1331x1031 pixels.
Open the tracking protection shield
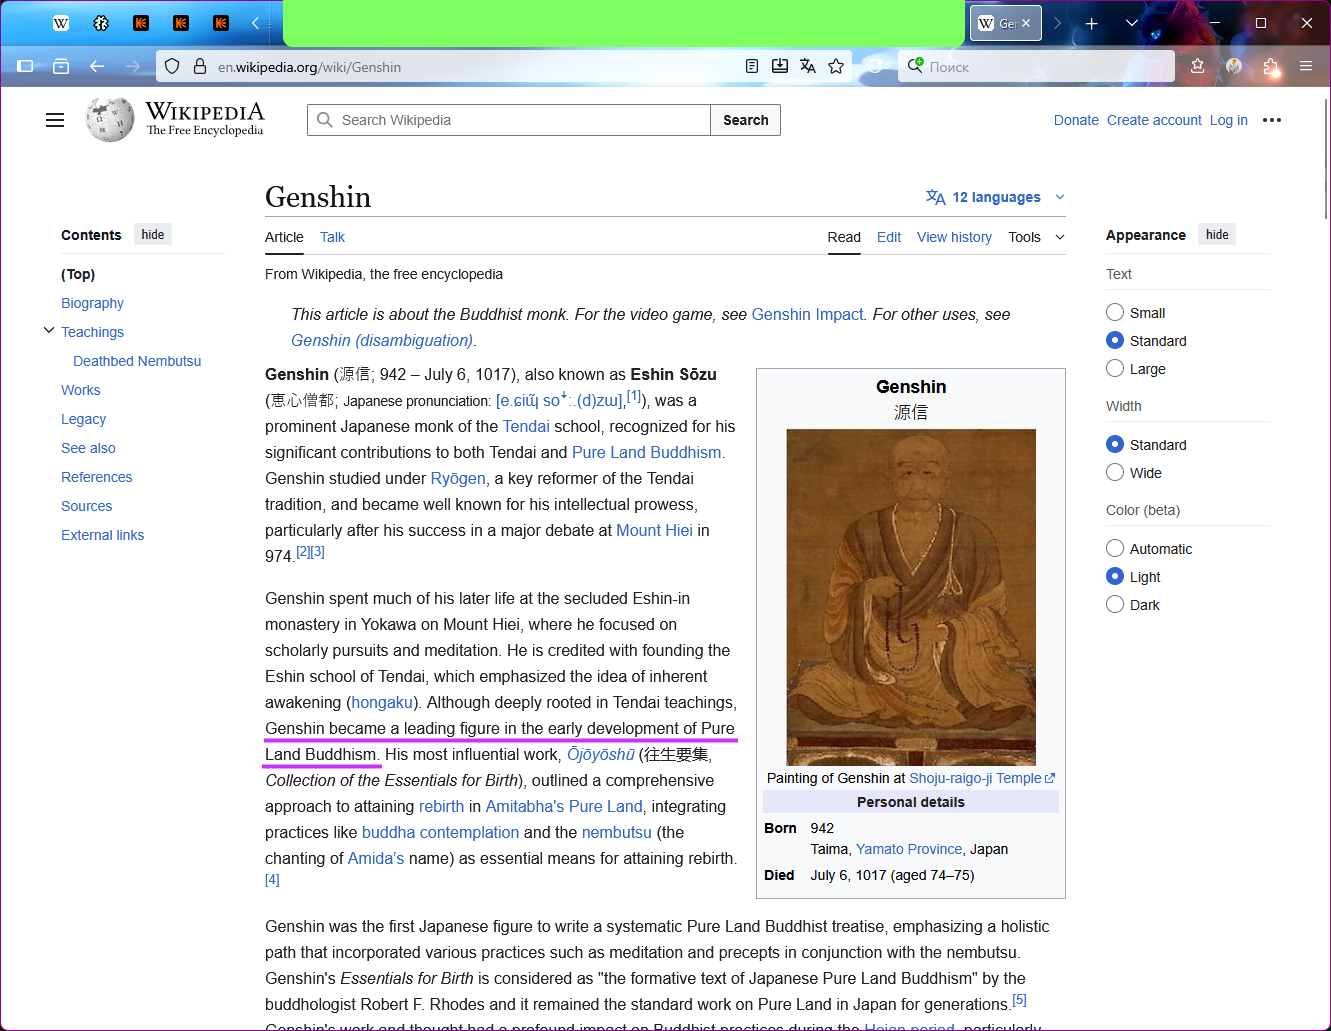172,66
